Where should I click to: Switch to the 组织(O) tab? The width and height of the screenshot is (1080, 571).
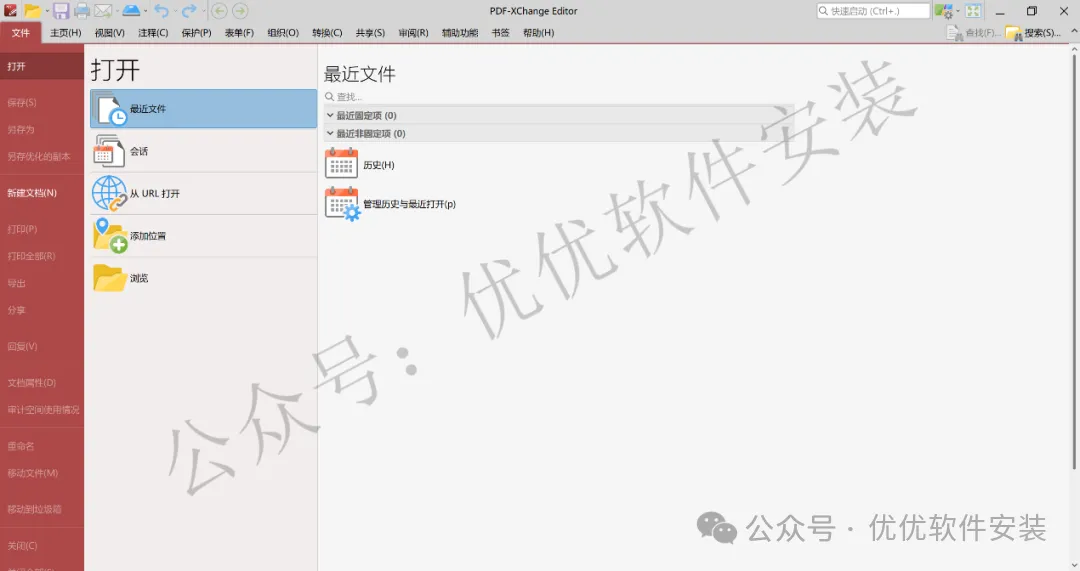[283, 32]
